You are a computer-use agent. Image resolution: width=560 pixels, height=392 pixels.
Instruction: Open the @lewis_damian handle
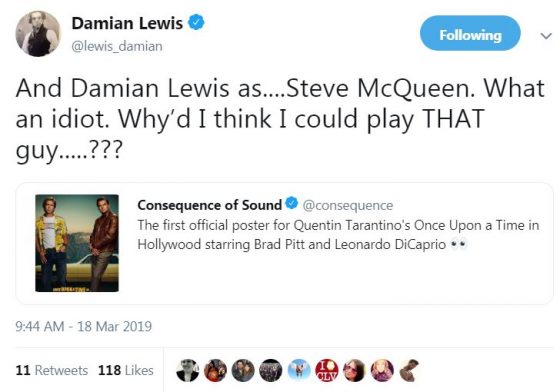pos(117,46)
